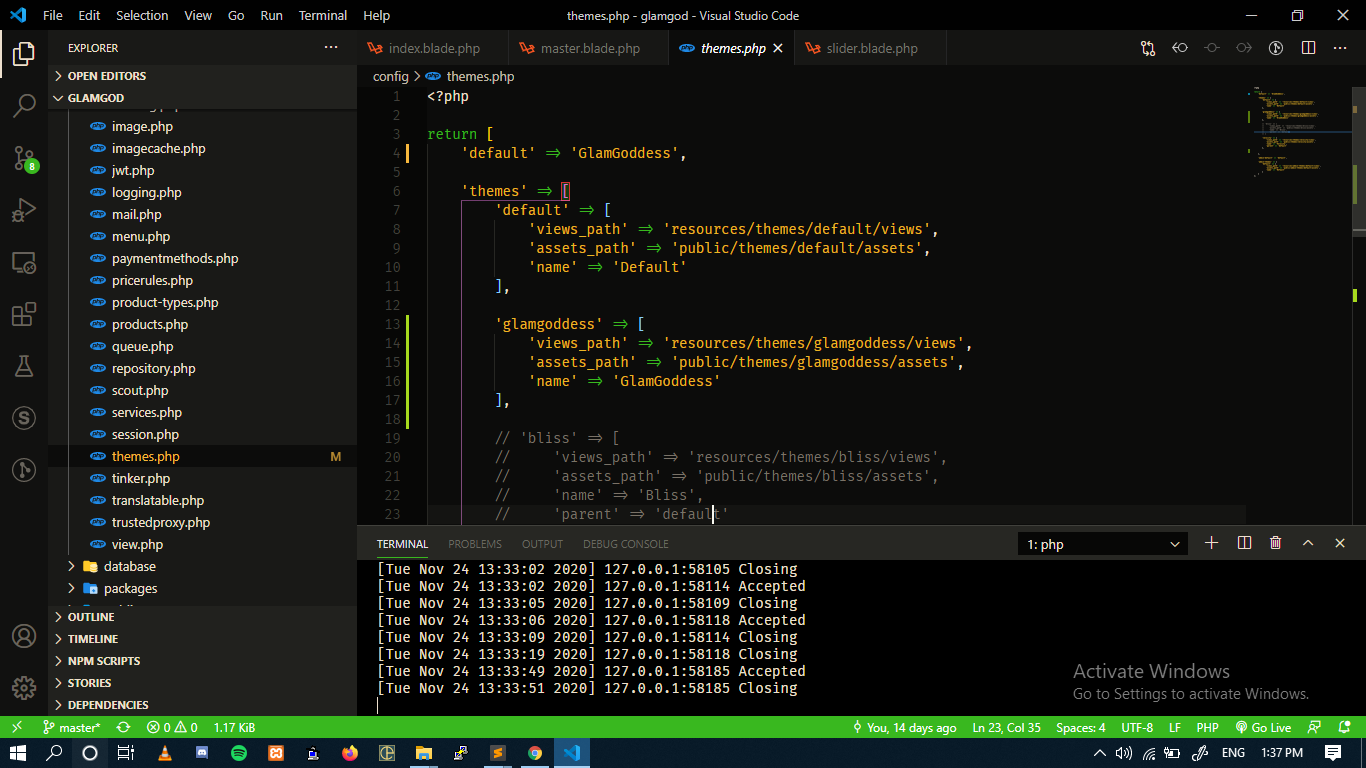Screen dimensions: 1366x768
Task: Open the Storybook S activity icon
Action: [x=24, y=418]
